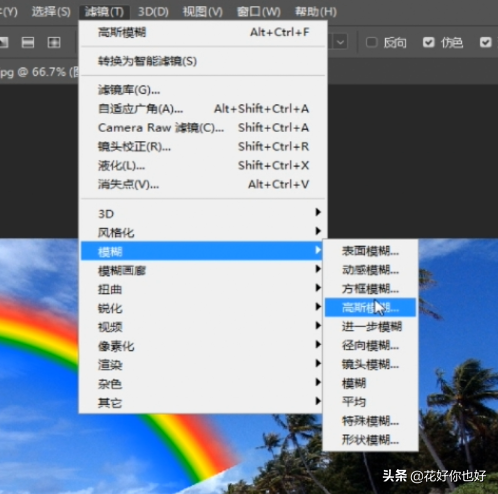Viewport: 498px width, 494px height.
Task: Click the stacked-bars gradient style icon
Action: point(28,43)
